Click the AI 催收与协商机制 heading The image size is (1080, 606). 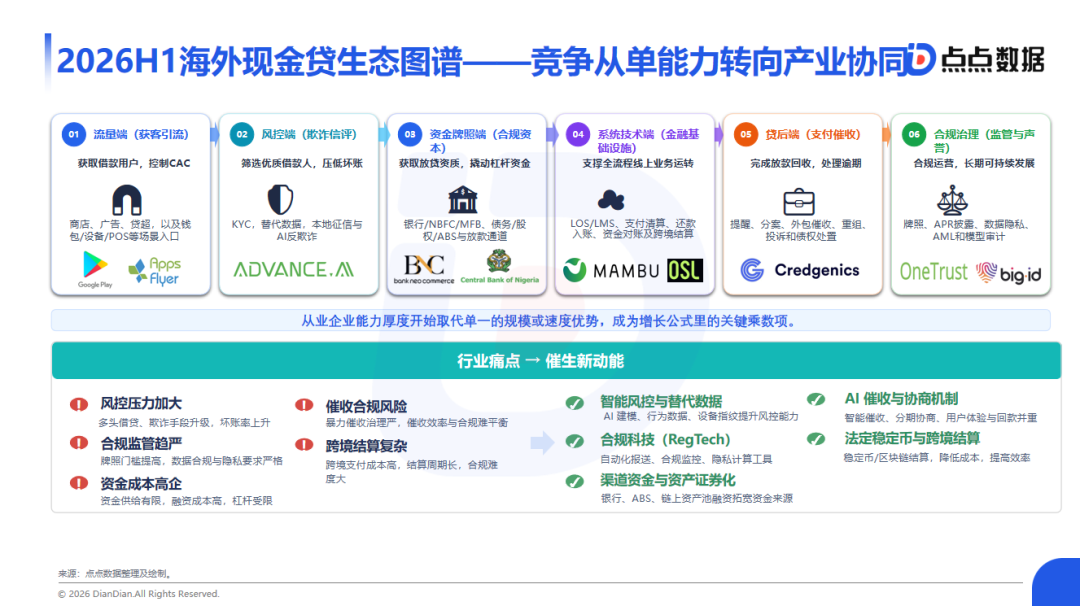tap(902, 398)
